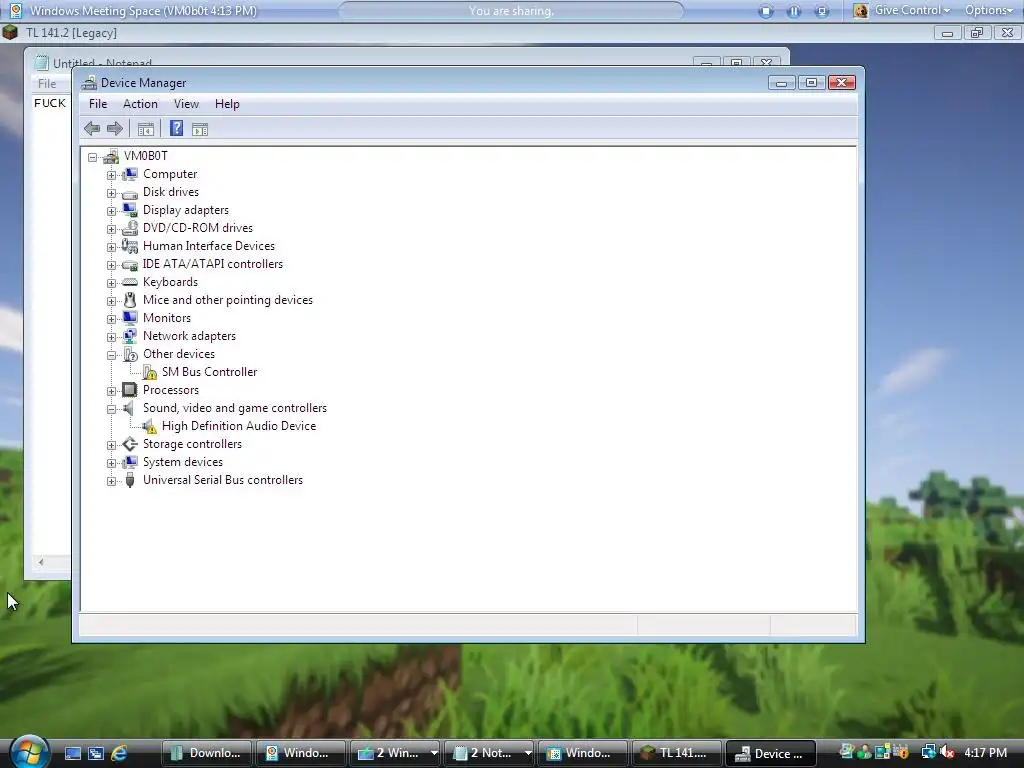The image size is (1024, 768).
Task: Select the VM0B0T computer root icon
Action: (x=111, y=156)
